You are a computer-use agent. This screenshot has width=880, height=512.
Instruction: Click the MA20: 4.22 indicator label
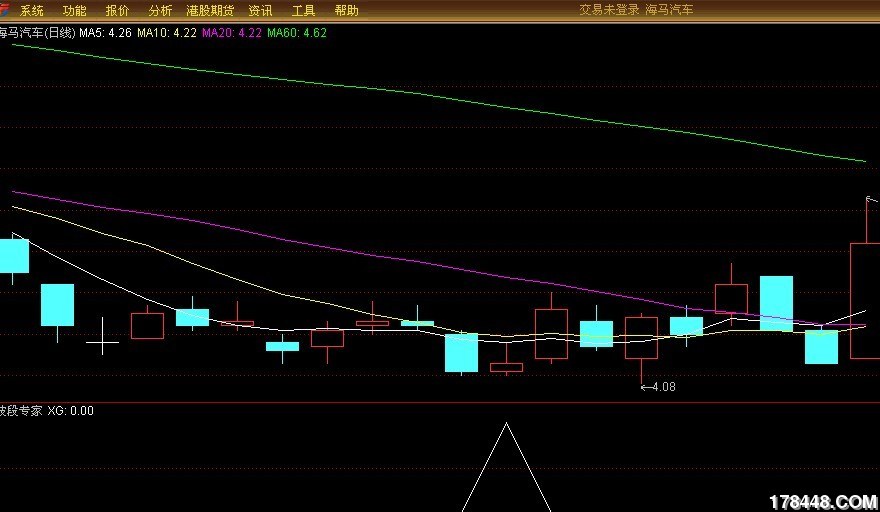[x=232, y=33]
